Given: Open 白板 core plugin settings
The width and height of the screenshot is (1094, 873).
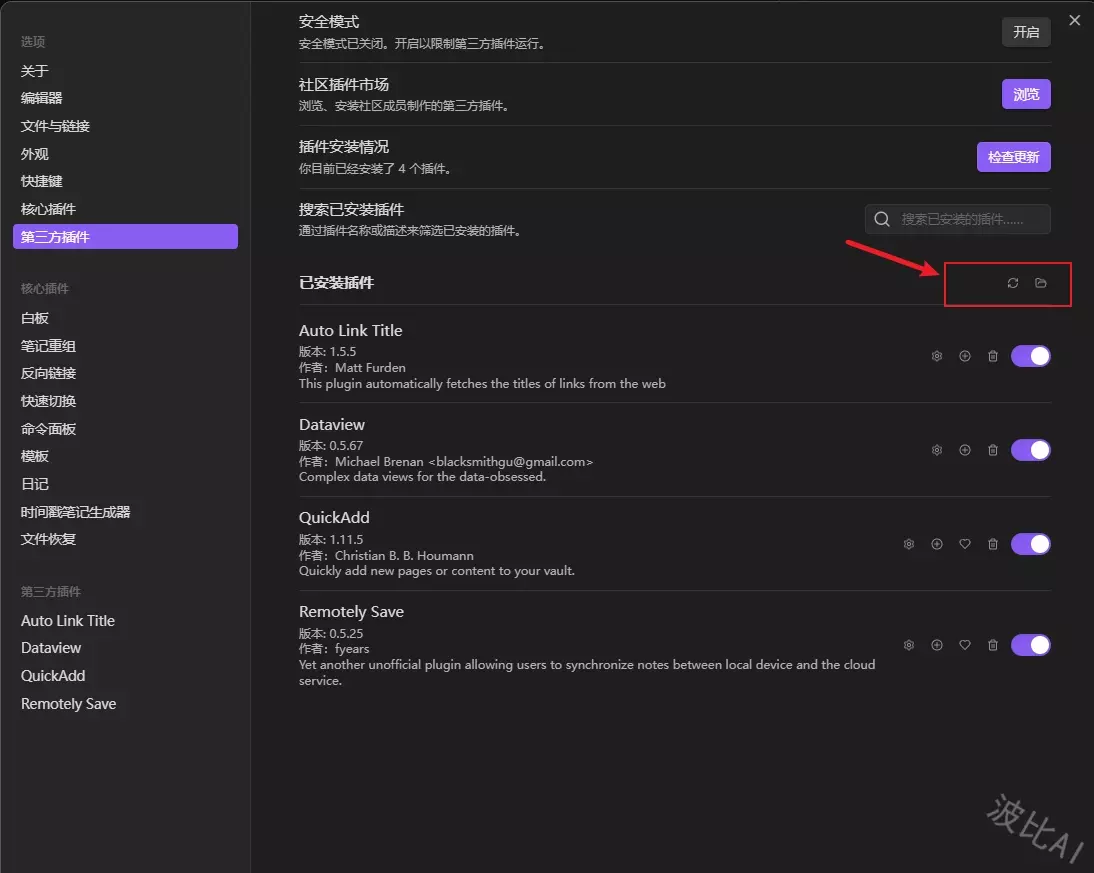Looking at the screenshot, I should (x=126, y=318).
